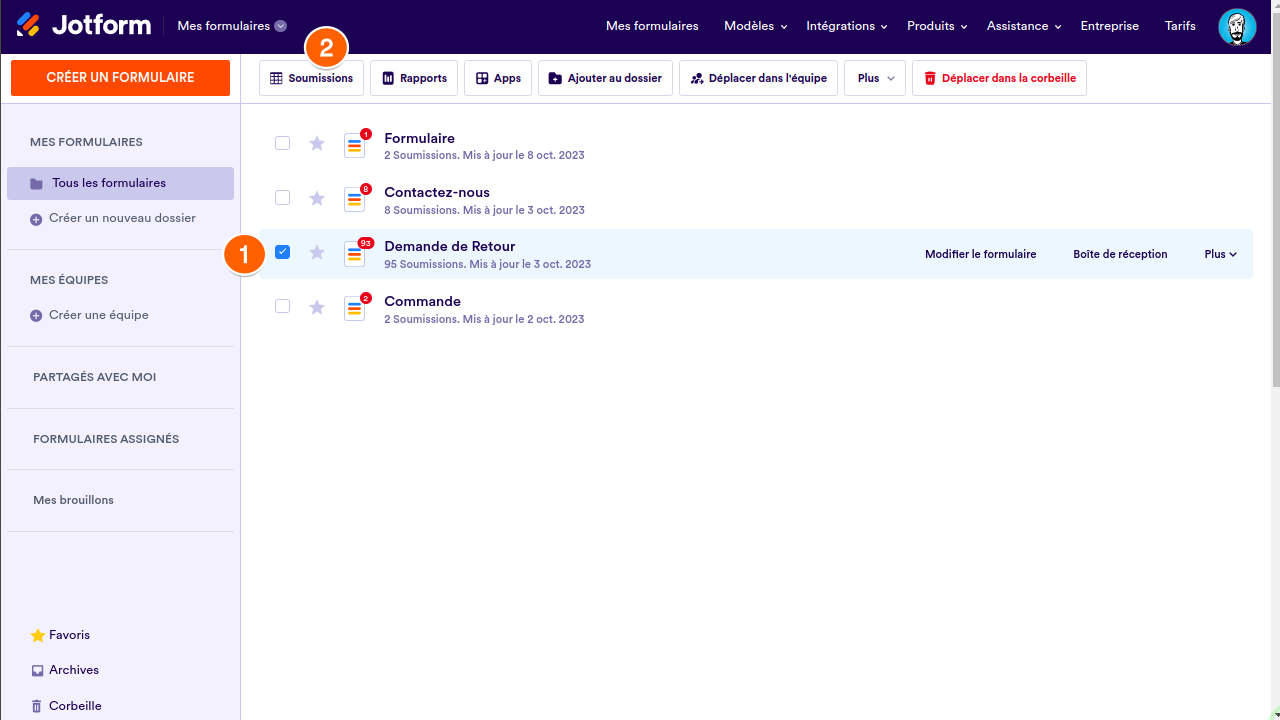
Task: Open Mes brouillons in sidebar
Action: [x=73, y=500]
